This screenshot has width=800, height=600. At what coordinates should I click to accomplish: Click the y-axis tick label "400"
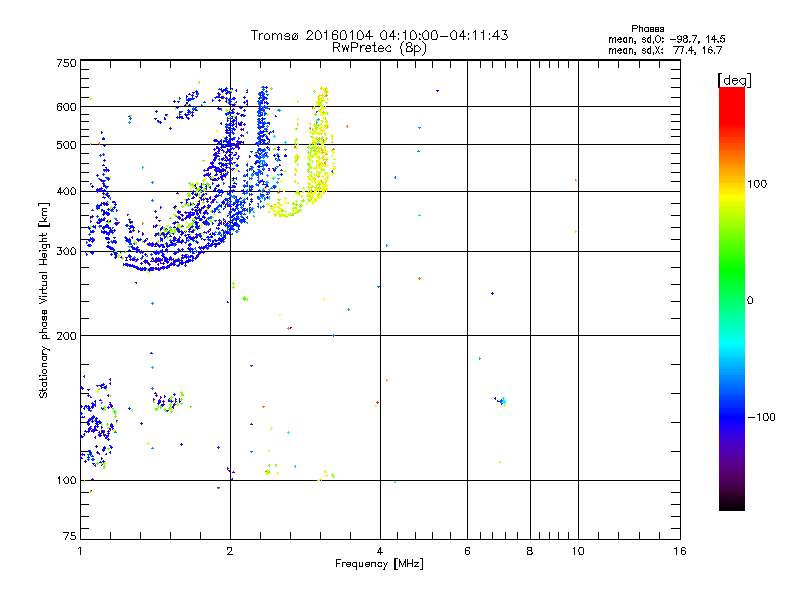point(66,192)
